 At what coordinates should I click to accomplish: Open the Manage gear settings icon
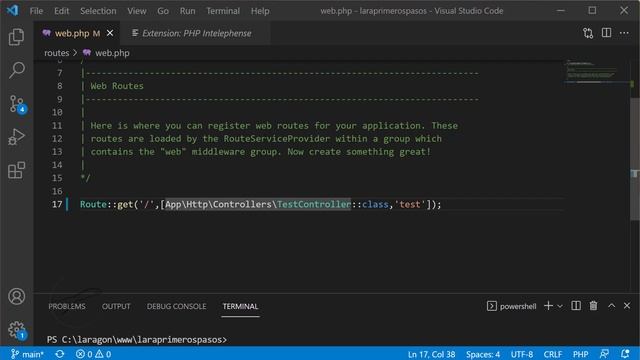point(17,330)
